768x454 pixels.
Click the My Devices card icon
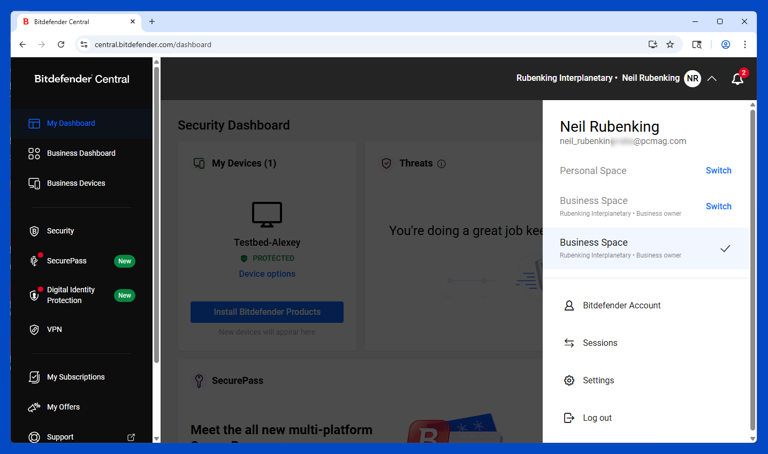point(199,163)
